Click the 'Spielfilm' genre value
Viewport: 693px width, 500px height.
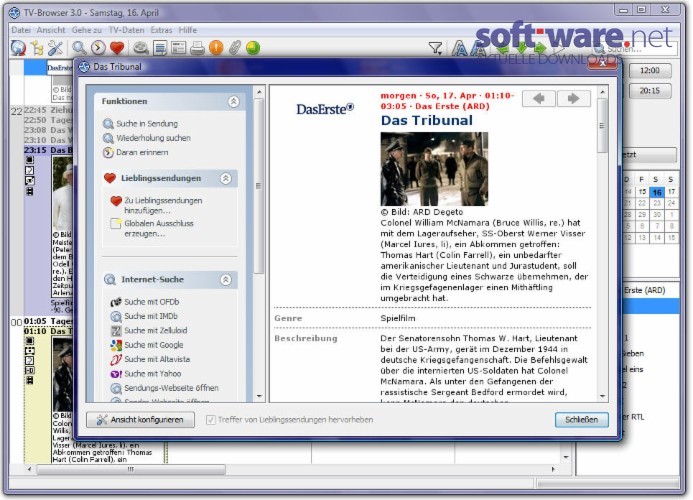click(398, 318)
